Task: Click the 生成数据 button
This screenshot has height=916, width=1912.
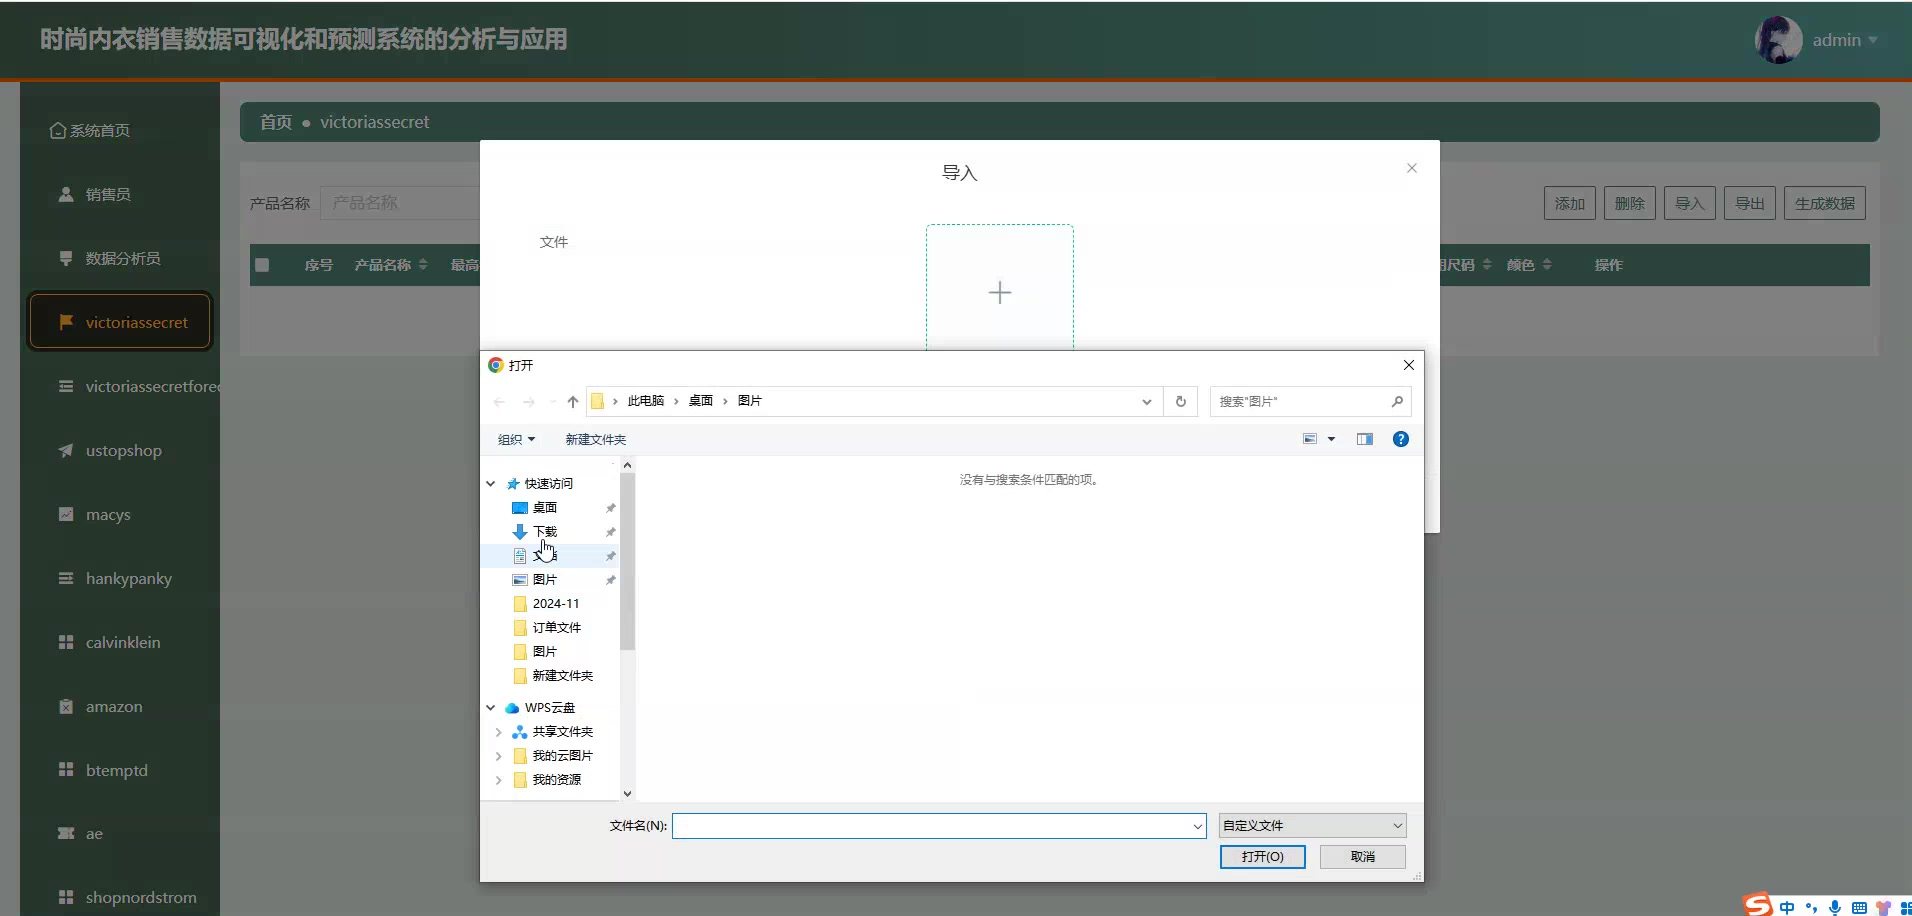Action: pos(1825,203)
